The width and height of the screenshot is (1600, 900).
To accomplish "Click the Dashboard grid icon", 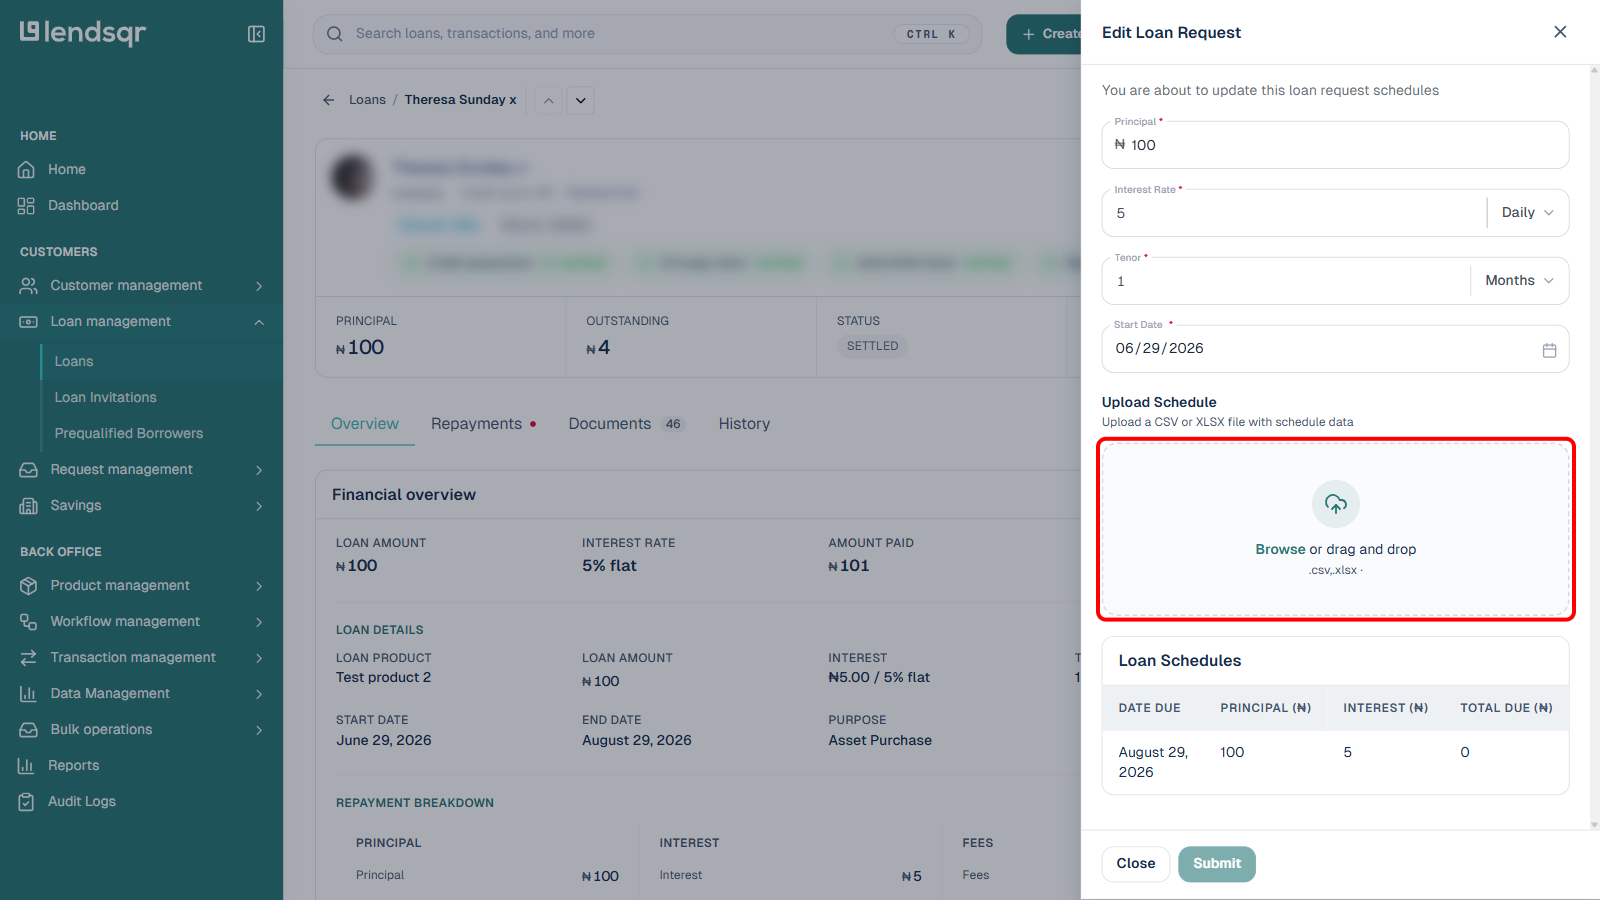I will (x=27, y=206).
